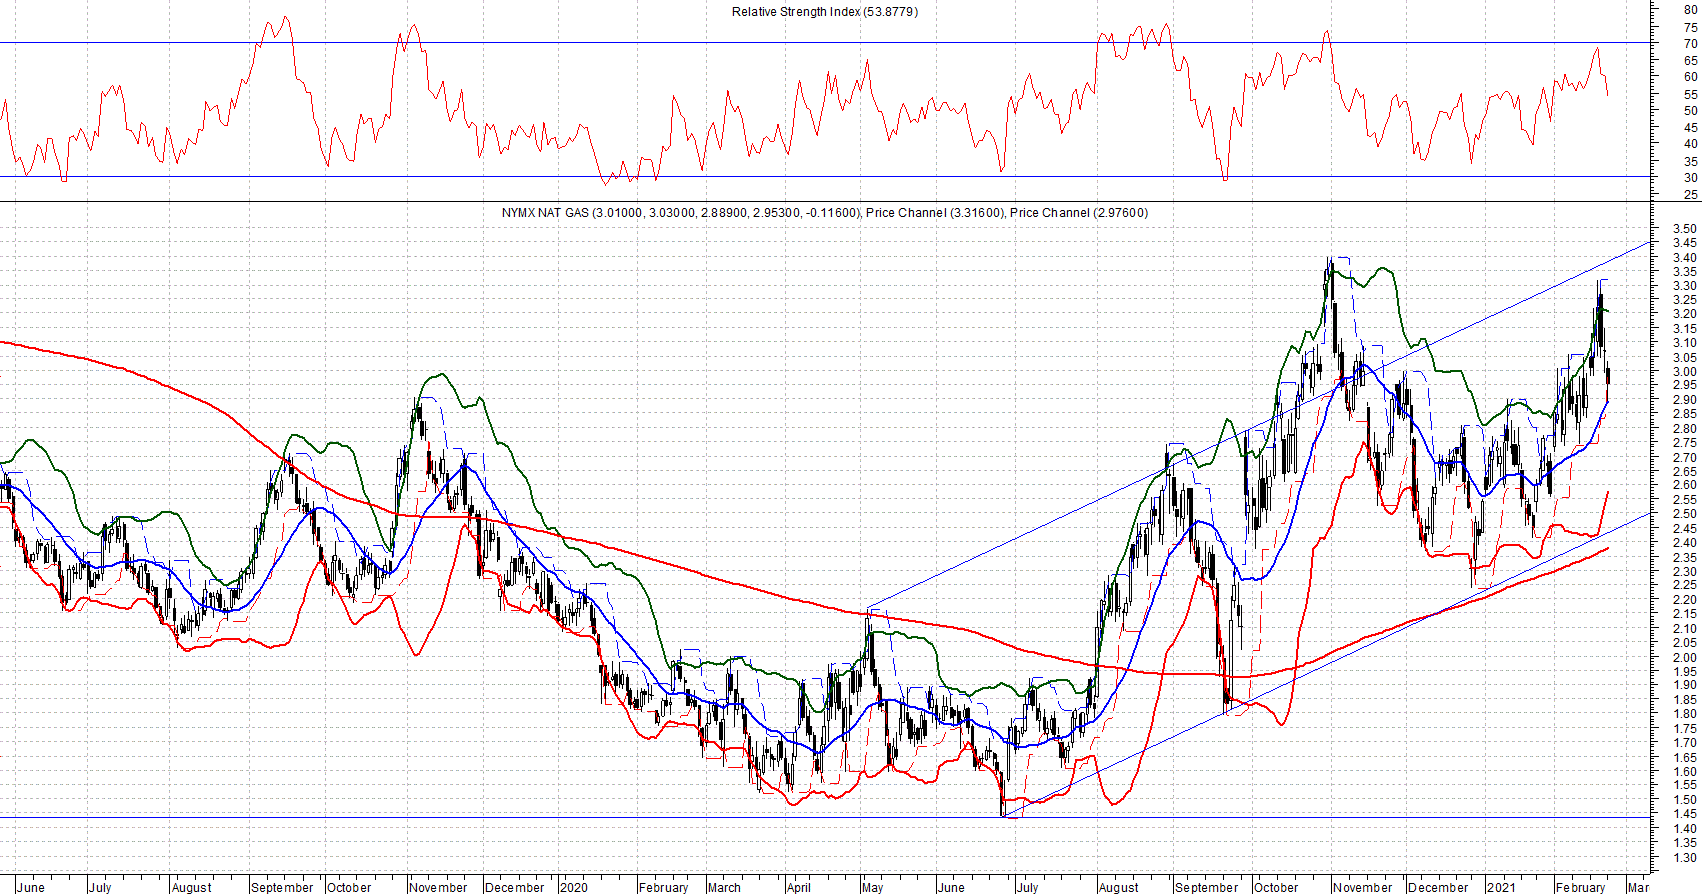Click the 50 value on RSI scale

click(1690, 111)
